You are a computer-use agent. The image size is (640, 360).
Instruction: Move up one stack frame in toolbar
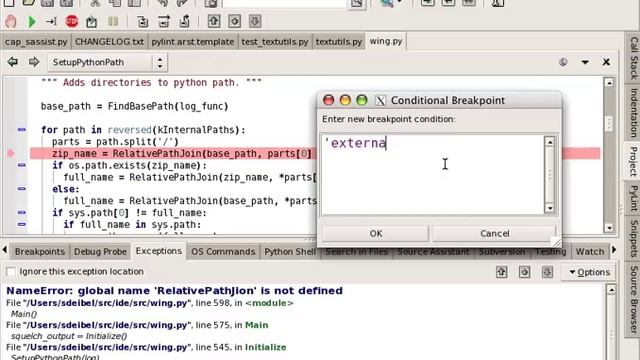point(214,21)
